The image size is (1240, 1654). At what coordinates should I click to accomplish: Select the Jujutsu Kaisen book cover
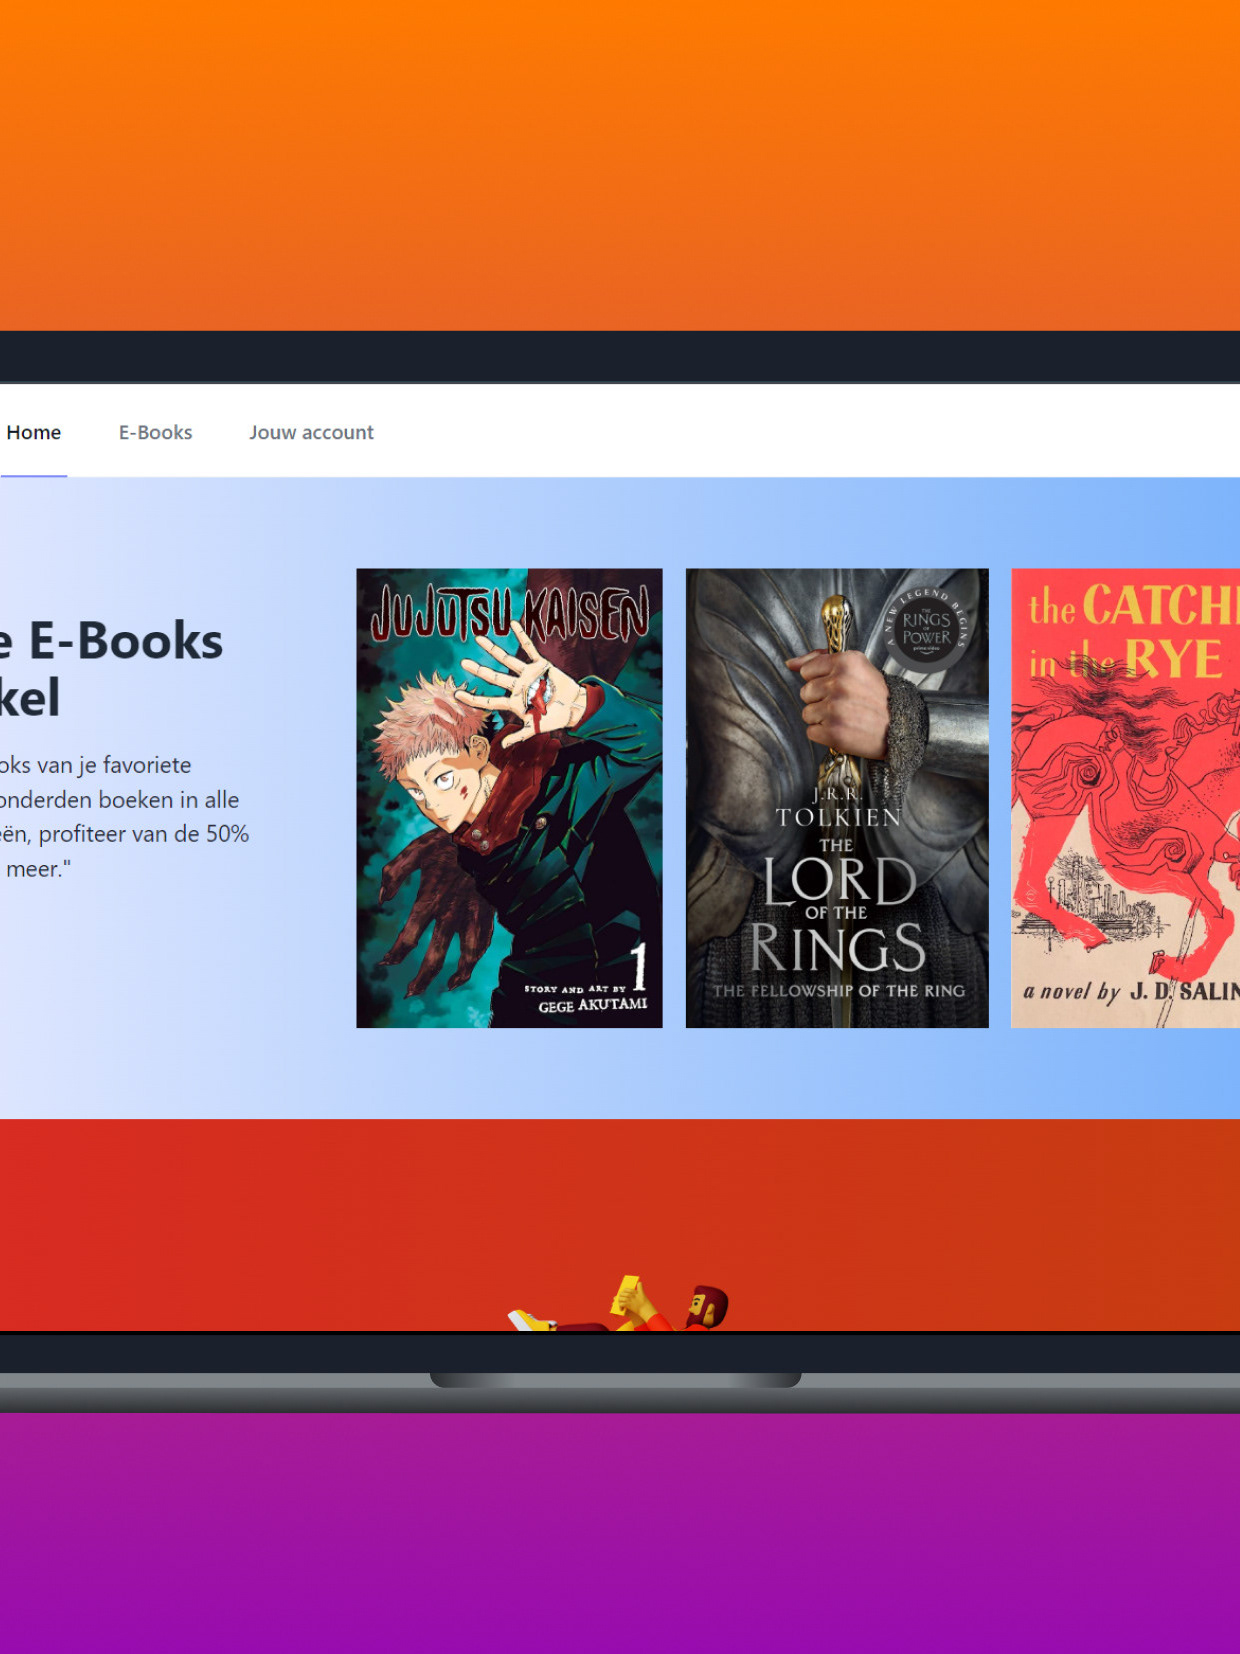click(509, 798)
